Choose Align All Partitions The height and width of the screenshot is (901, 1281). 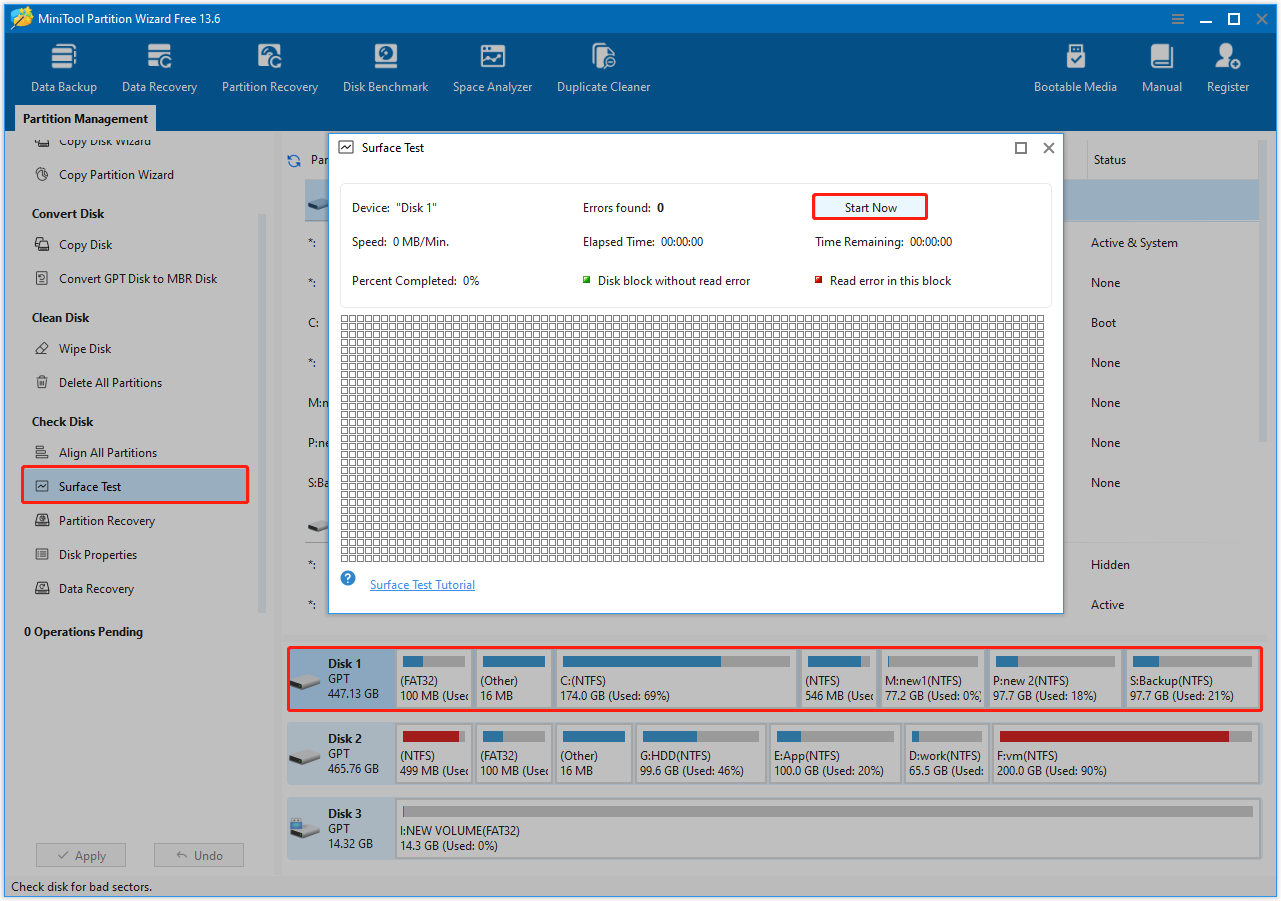tap(108, 453)
